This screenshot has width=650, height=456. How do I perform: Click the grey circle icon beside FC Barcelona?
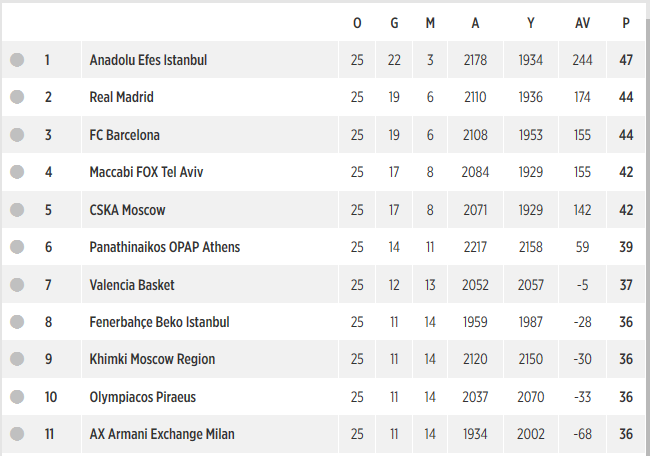click(x=17, y=135)
